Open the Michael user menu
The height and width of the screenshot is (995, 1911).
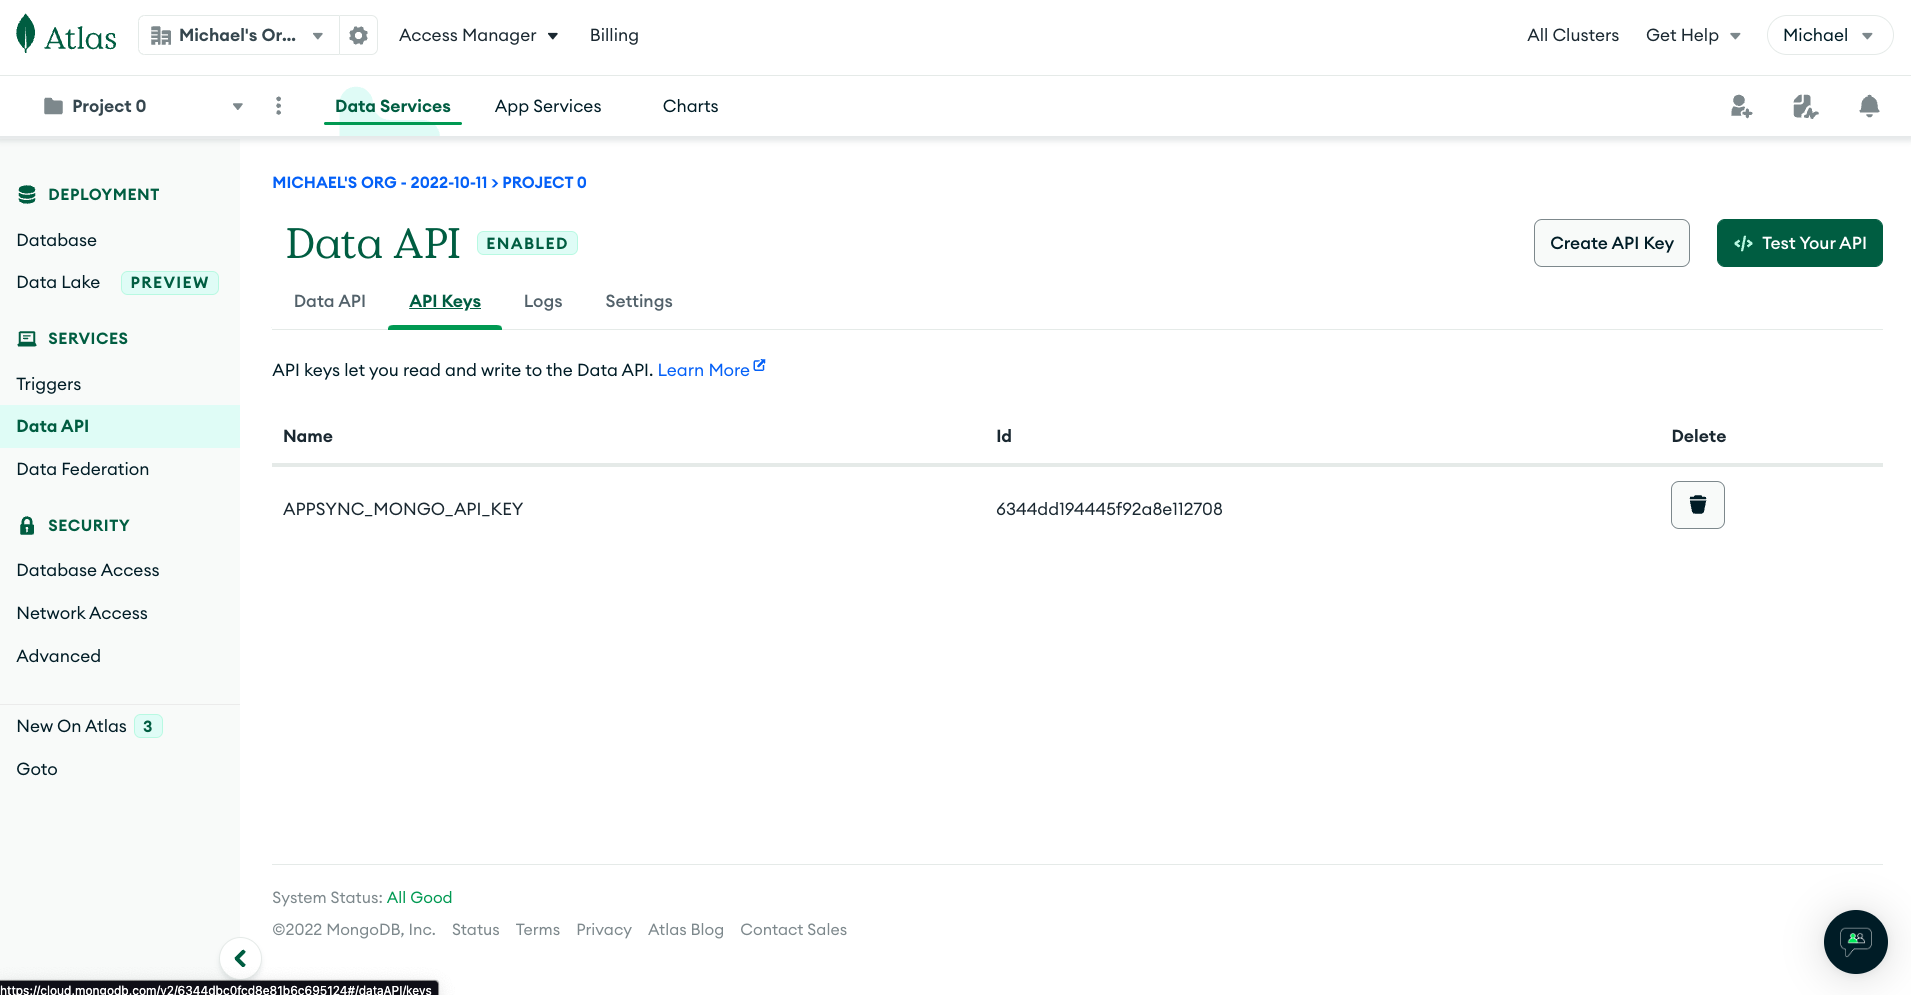click(1829, 36)
